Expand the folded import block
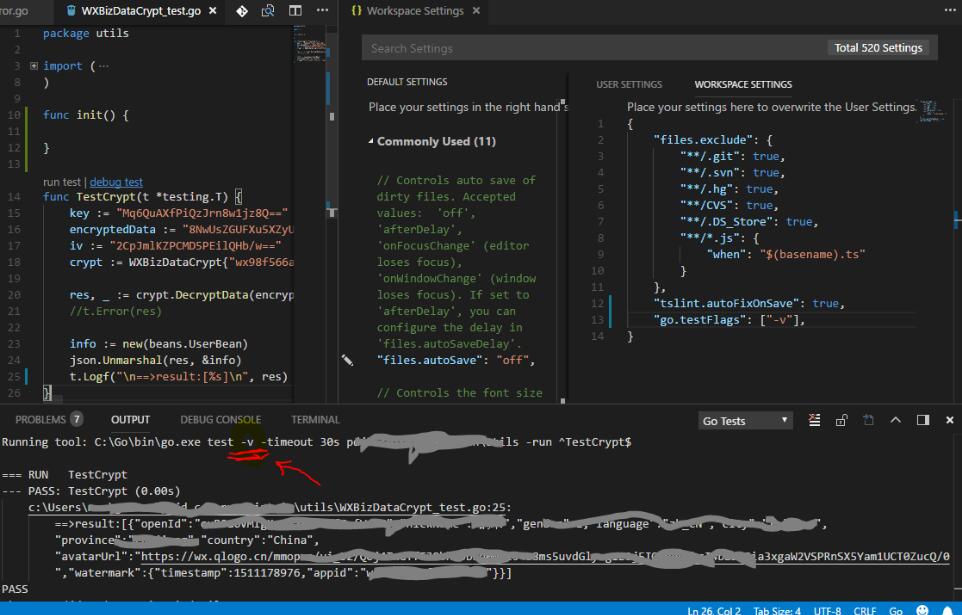Screen dimensions: 962x615 point(35,66)
